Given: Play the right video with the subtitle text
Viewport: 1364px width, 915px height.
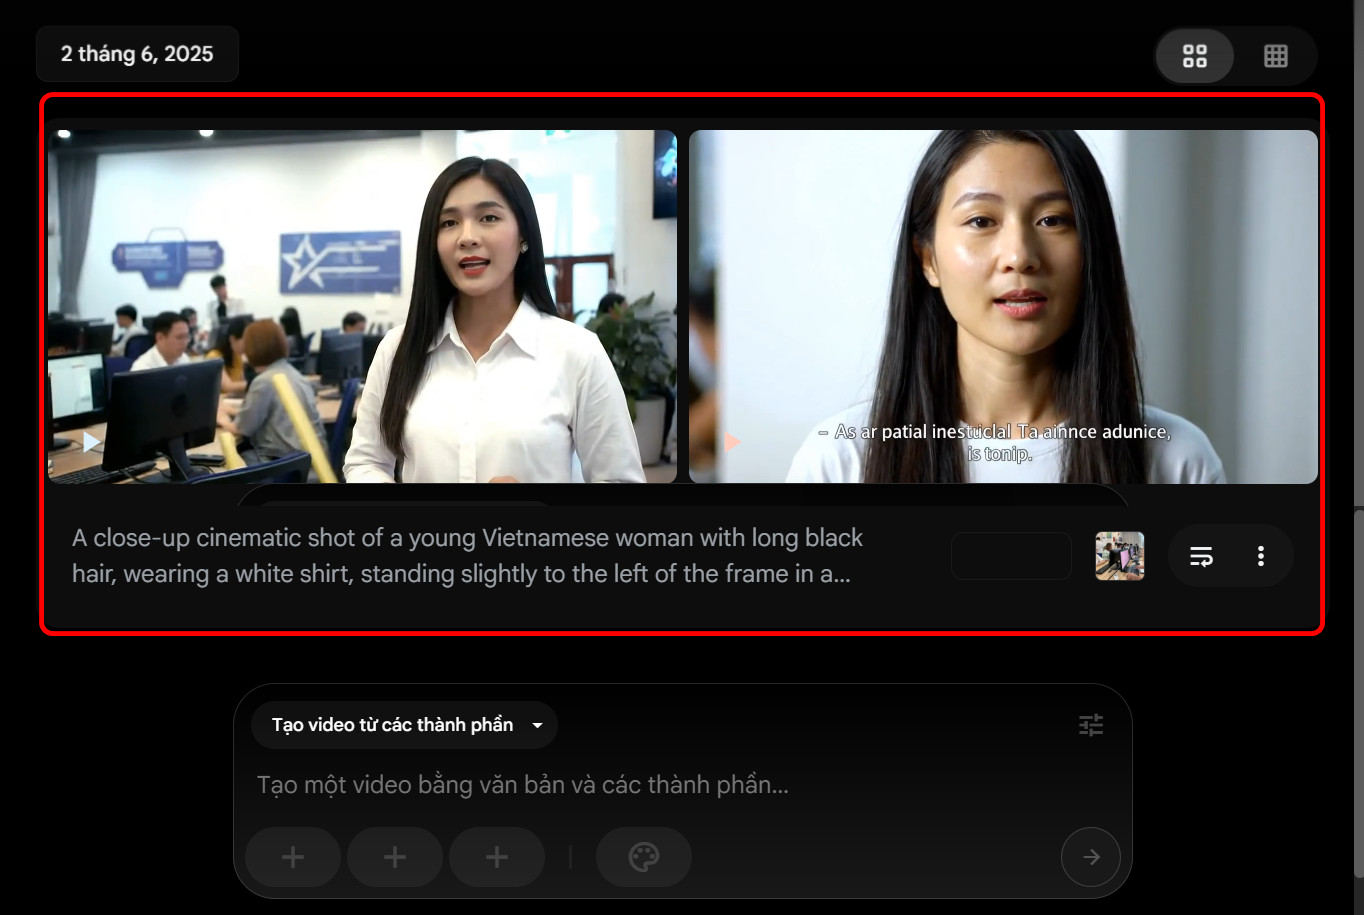Looking at the screenshot, I should tap(733, 441).
